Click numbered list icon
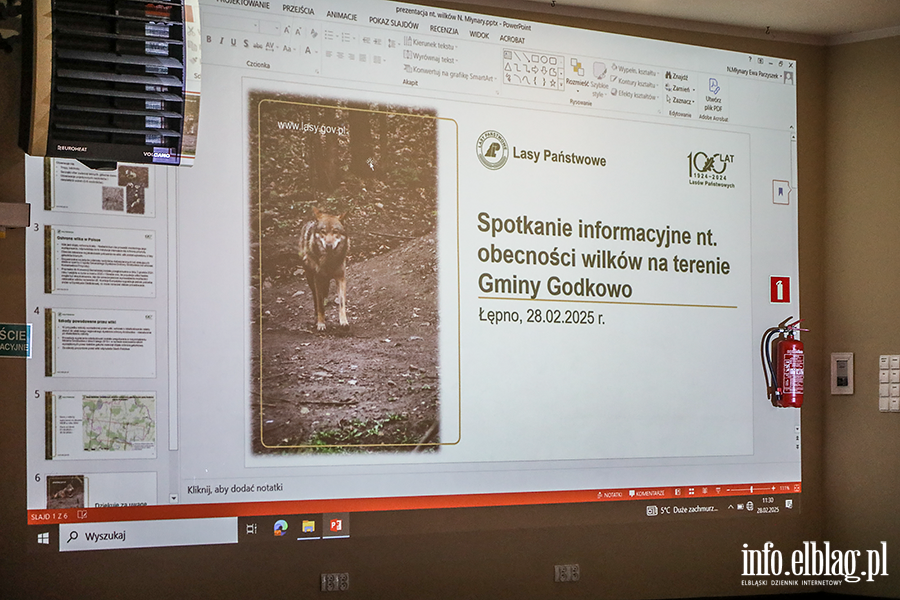The height and width of the screenshot is (600, 900). [348, 37]
